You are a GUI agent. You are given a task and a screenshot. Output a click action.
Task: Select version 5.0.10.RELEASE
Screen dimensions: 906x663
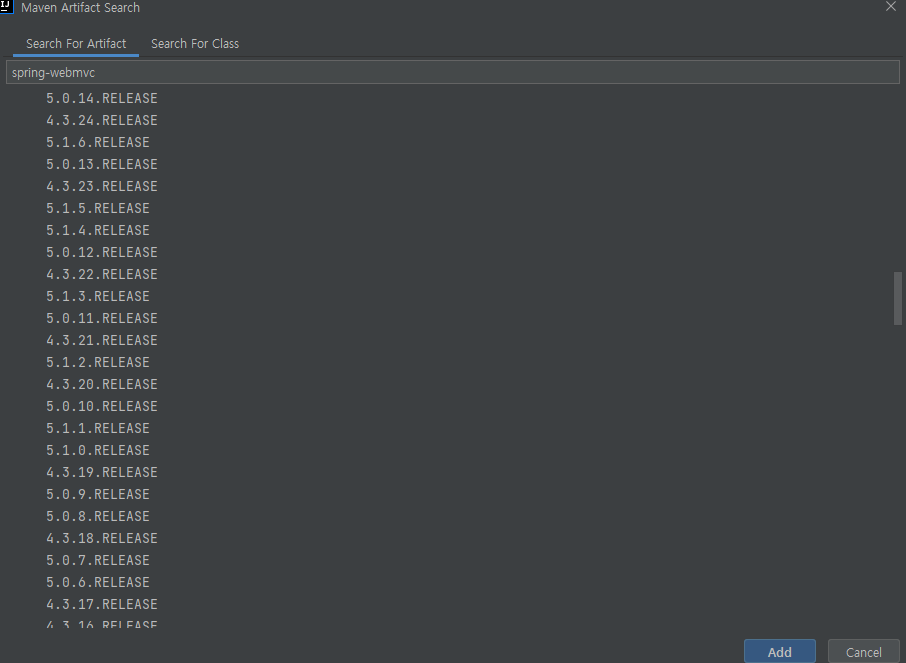point(102,406)
